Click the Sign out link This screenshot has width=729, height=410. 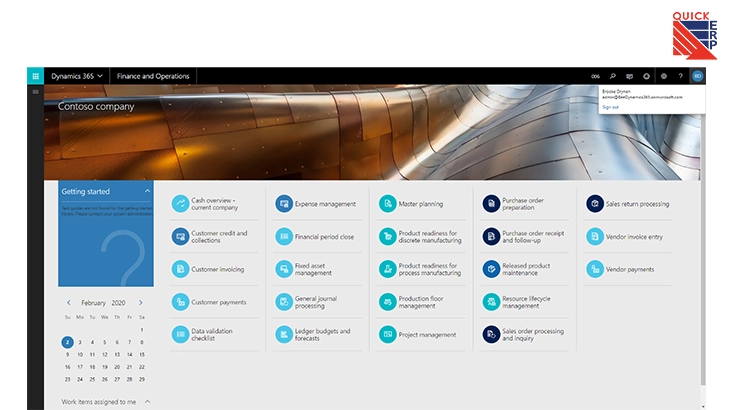click(x=610, y=107)
